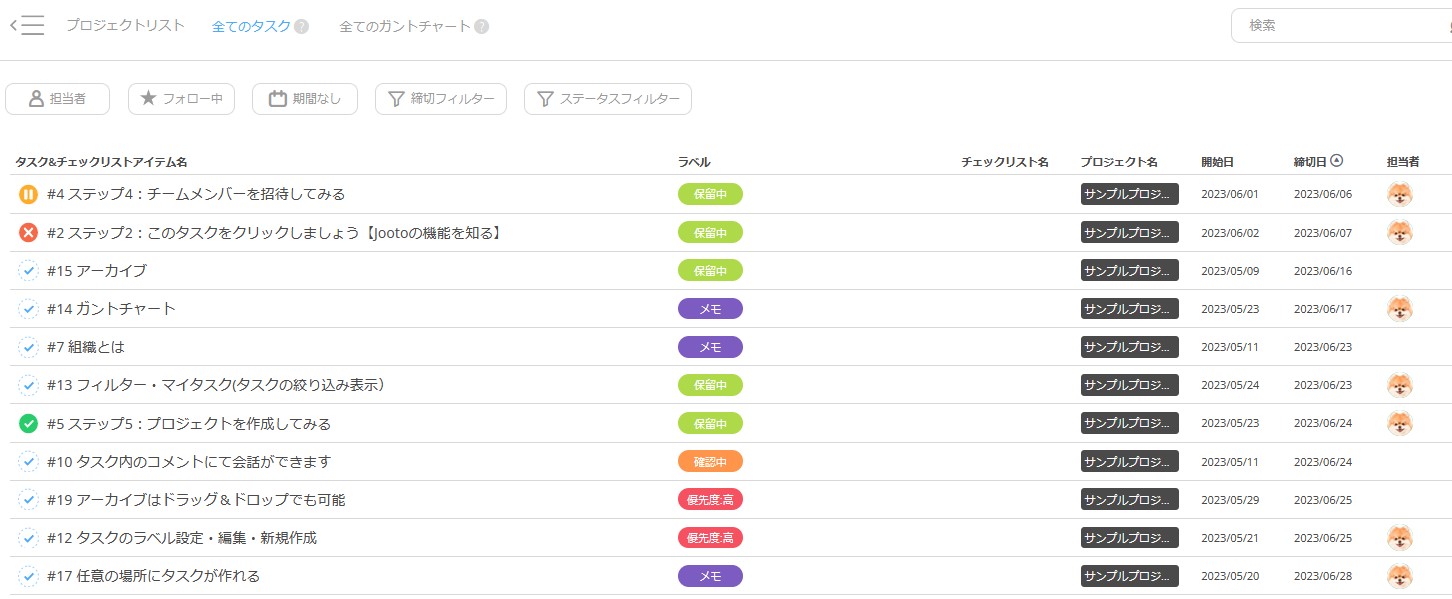Click the red 優先度:高 label on task #12
This screenshot has width=1452, height=599.
[x=710, y=538]
